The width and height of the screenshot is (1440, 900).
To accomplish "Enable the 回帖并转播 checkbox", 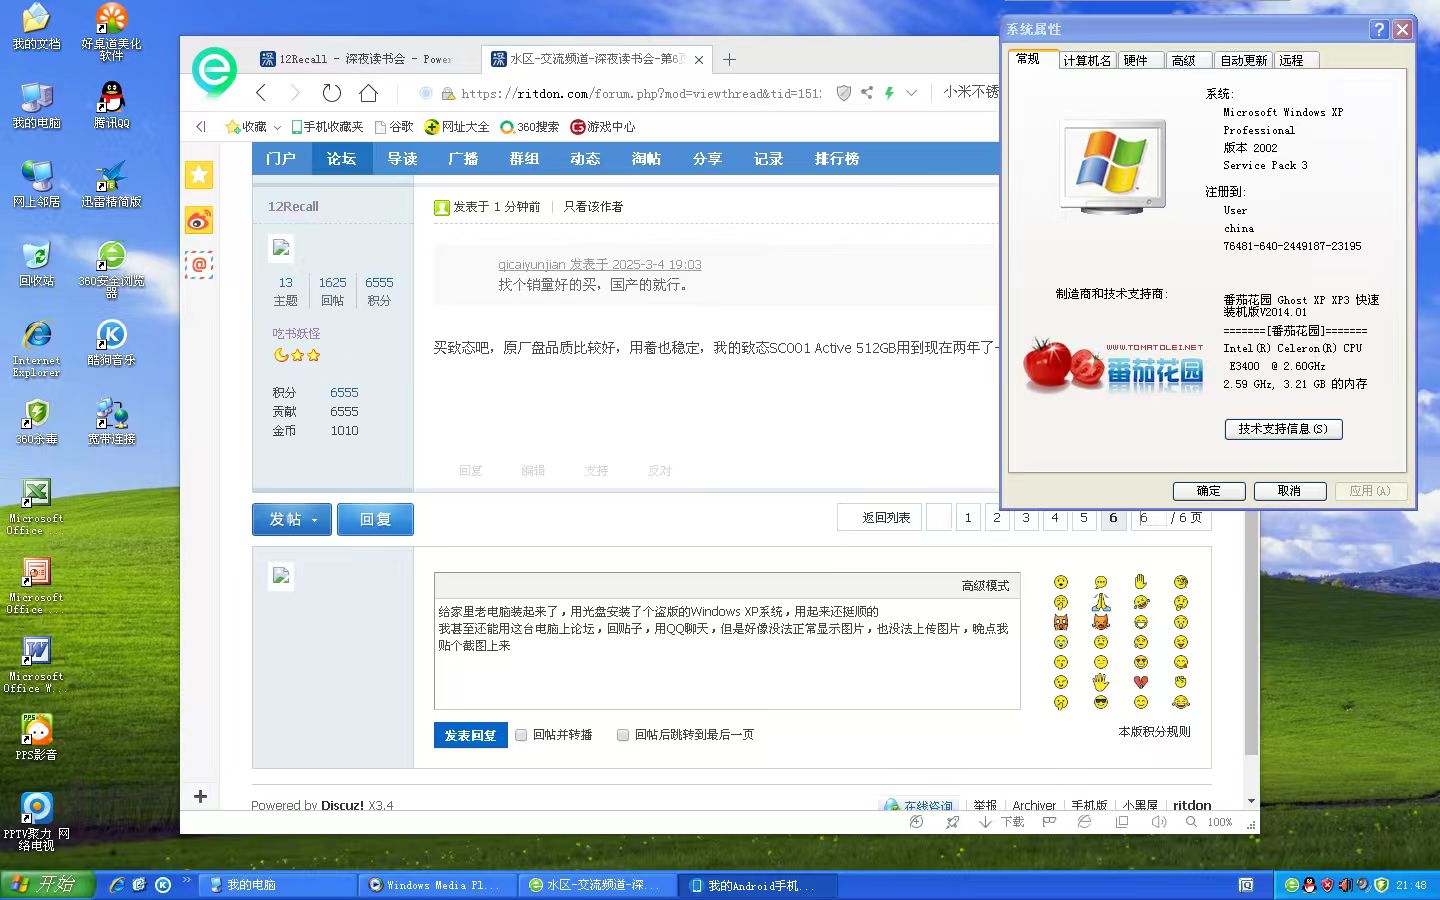I will coord(521,735).
